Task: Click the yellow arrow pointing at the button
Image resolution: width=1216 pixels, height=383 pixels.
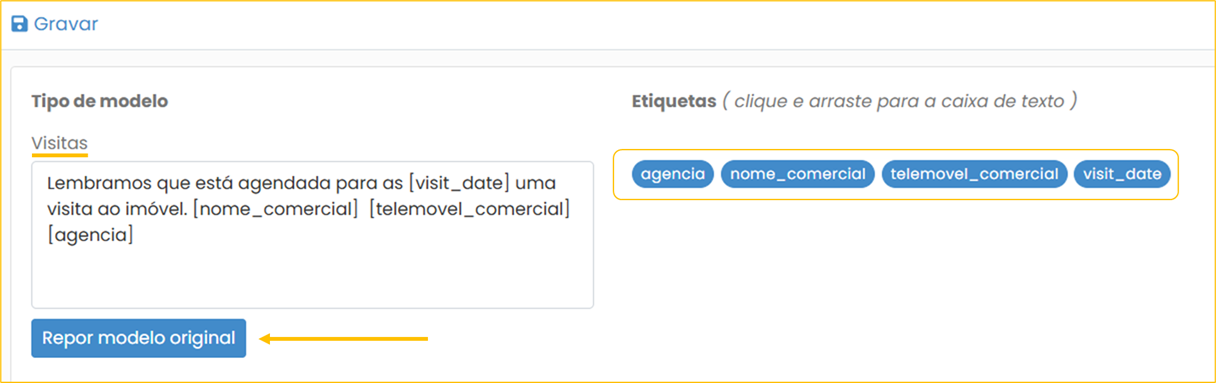Action: pos(344,339)
